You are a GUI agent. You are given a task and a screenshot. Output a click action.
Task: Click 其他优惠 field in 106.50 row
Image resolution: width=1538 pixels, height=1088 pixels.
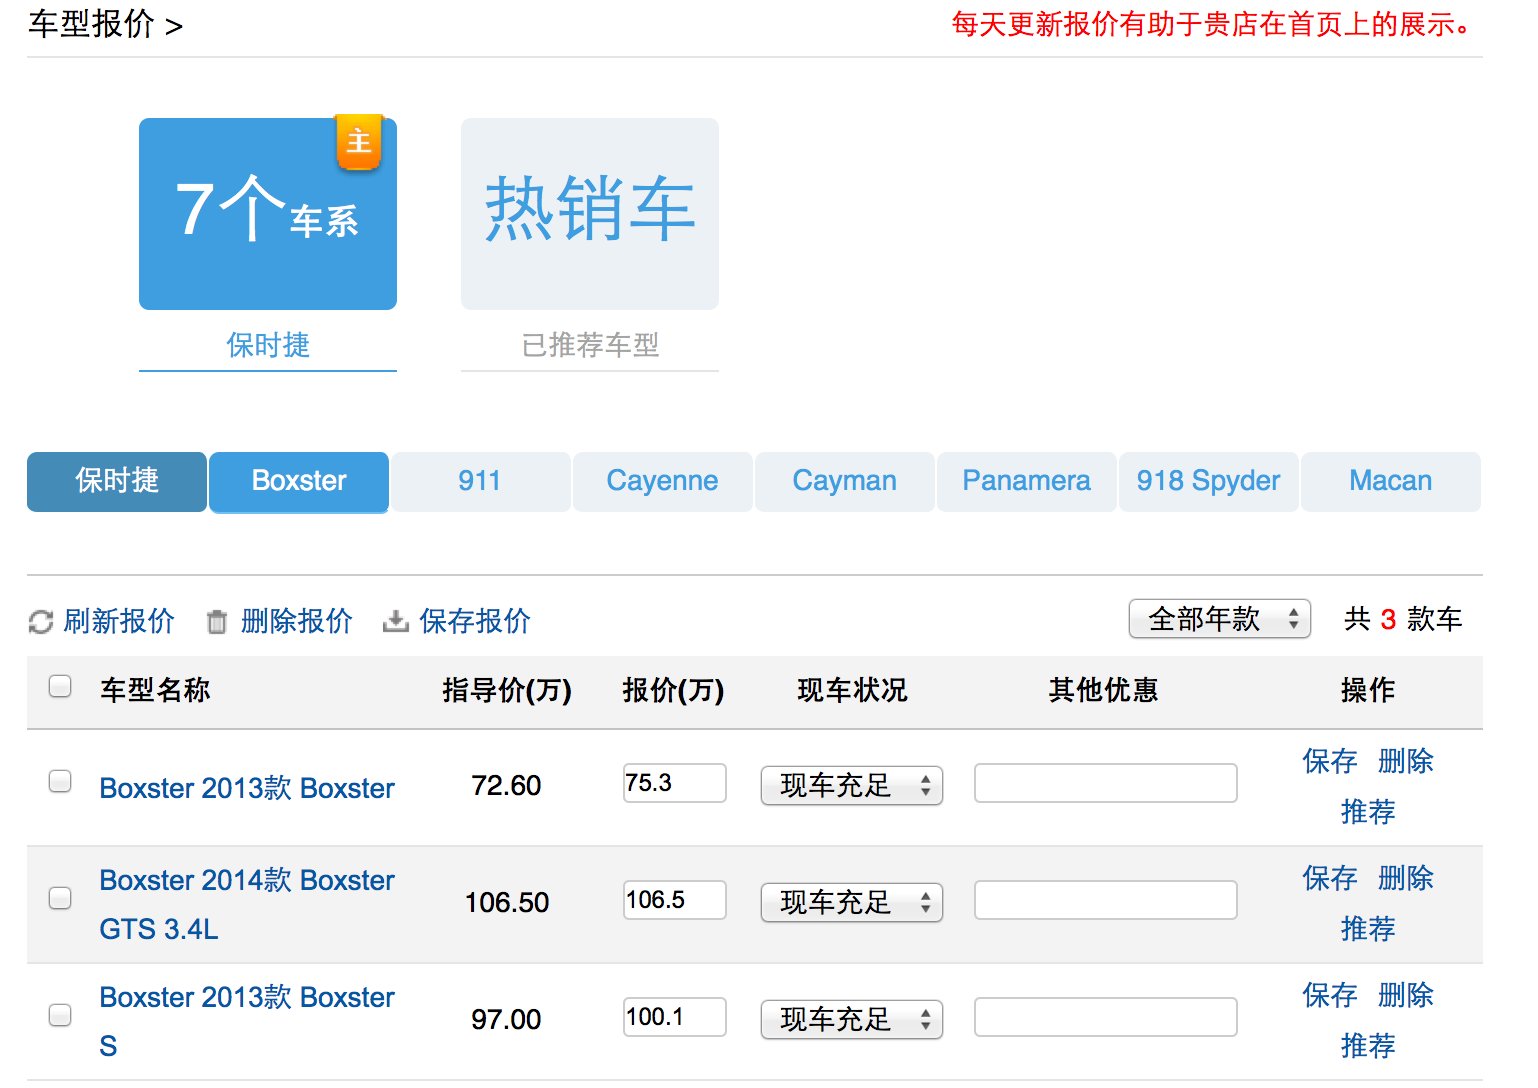[1106, 900]
